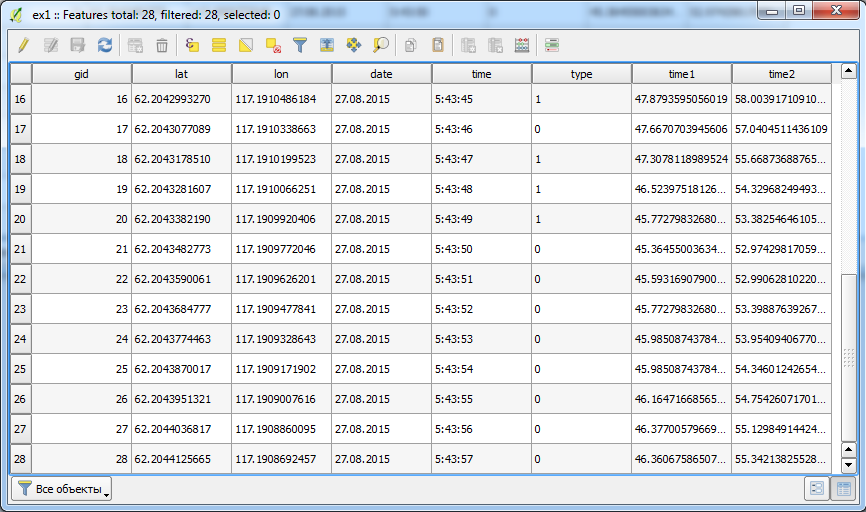Open select features by expression

(192, 45)
